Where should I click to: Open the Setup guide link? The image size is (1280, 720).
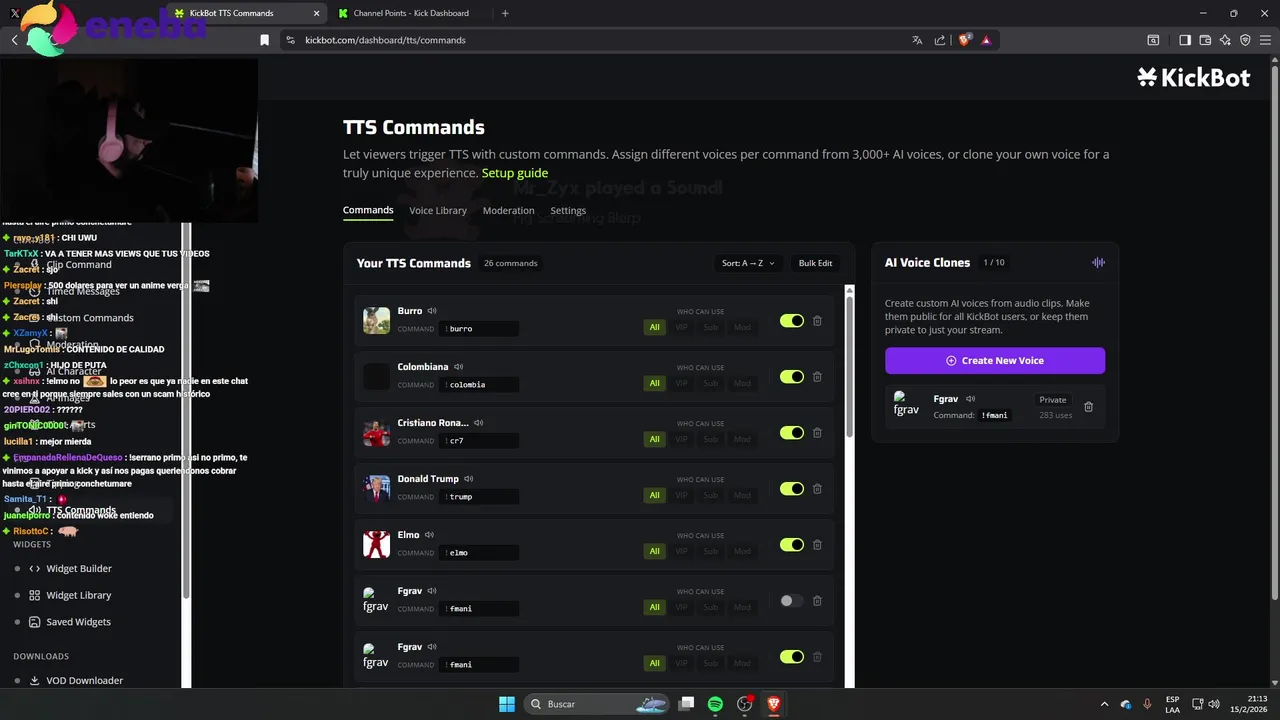click(515, 173)
